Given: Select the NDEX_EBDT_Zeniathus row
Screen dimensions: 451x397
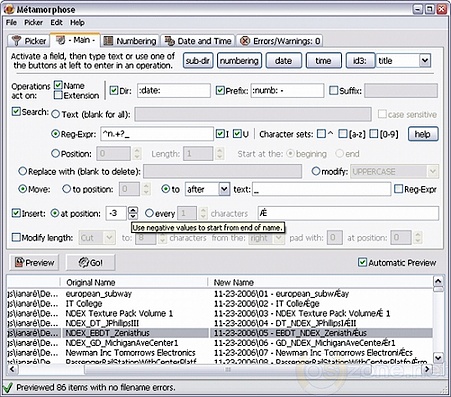Looking at the screenshot, I should (220, 333).
